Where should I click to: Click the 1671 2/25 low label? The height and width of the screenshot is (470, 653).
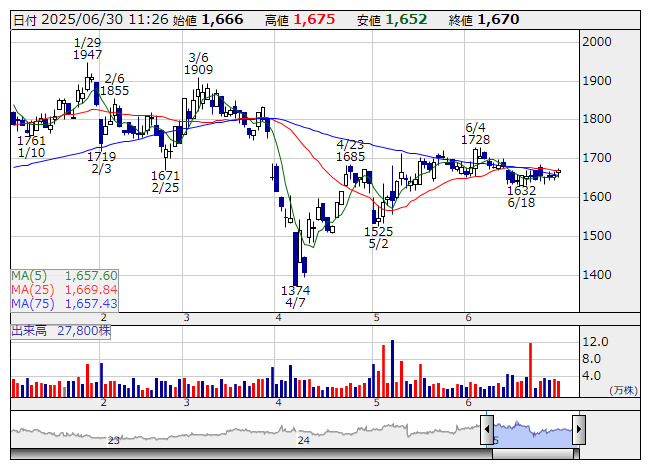(165, 182)
